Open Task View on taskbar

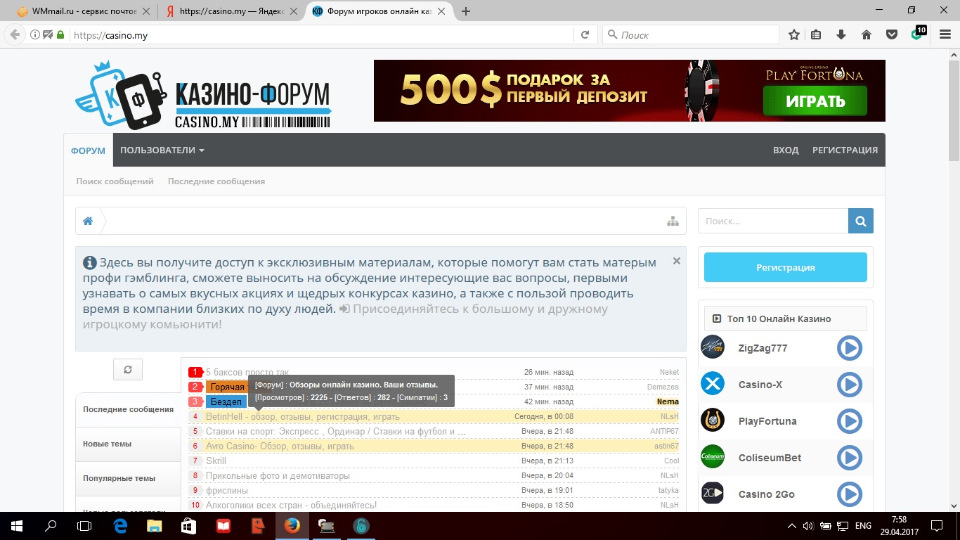(84, 526)
